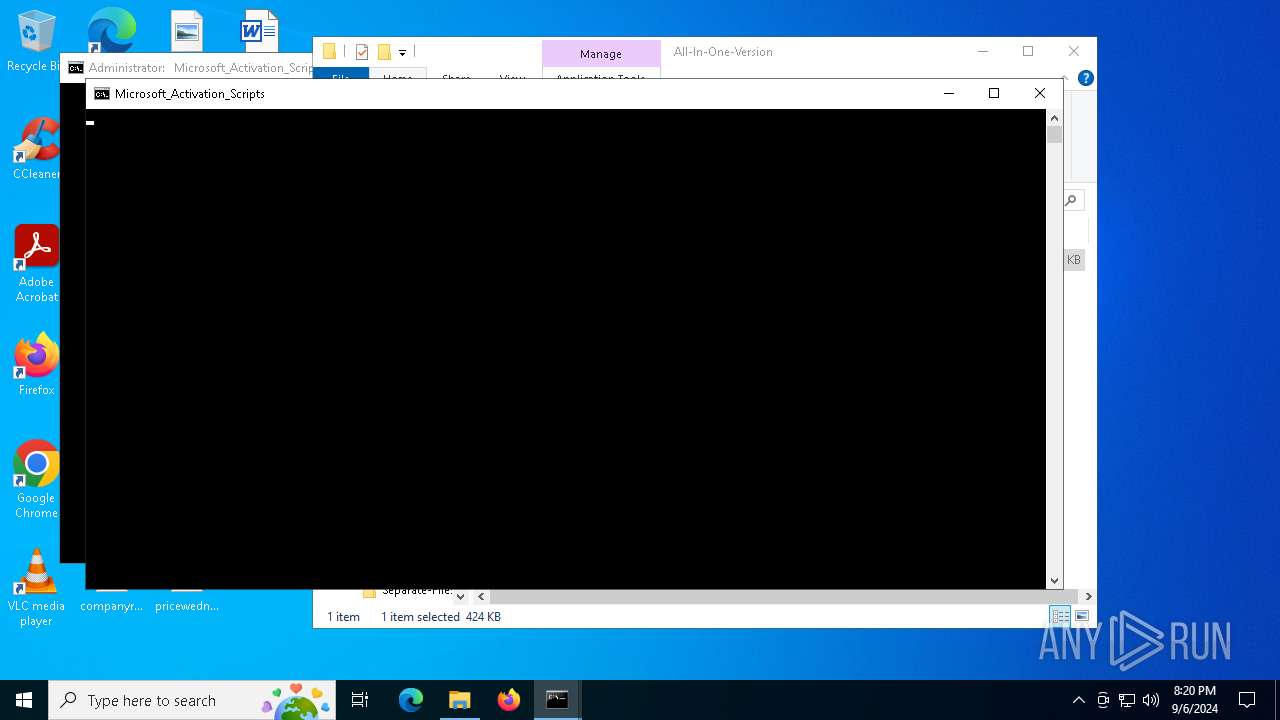1280x720 pixels.
Task: Minimize the Microsoft_Activation_Scripts console window
Action: 948,94
